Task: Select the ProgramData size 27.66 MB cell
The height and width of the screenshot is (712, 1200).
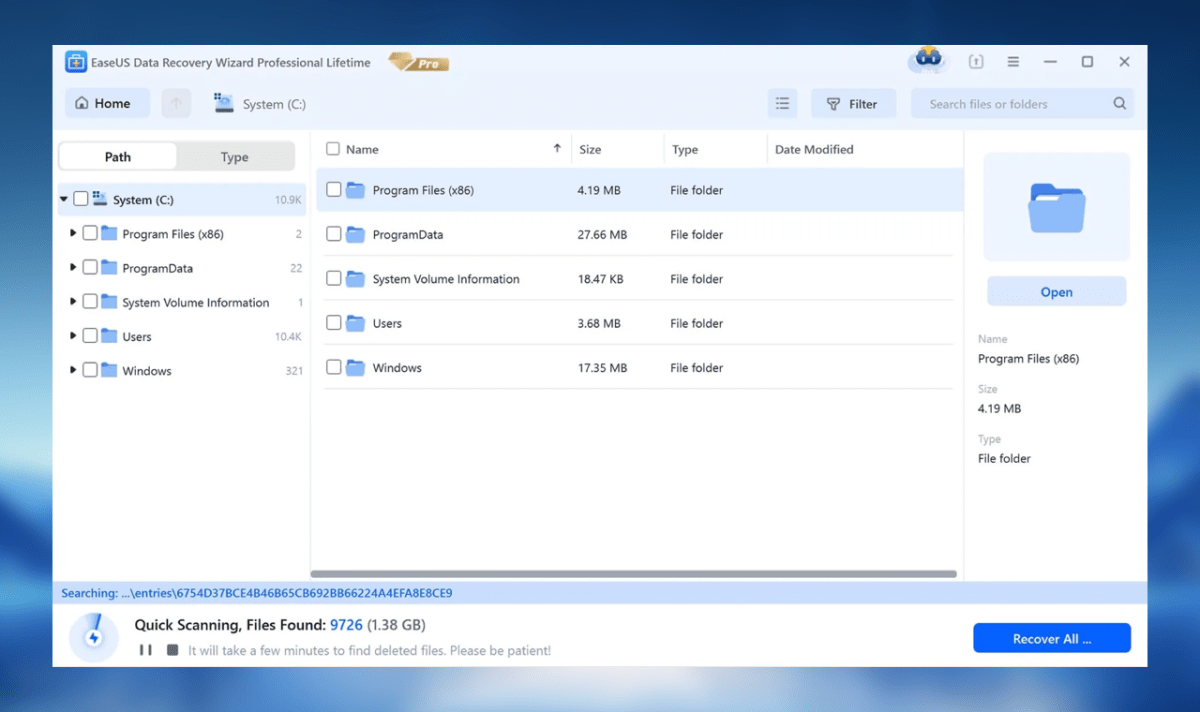Action: tap(602, 234)
